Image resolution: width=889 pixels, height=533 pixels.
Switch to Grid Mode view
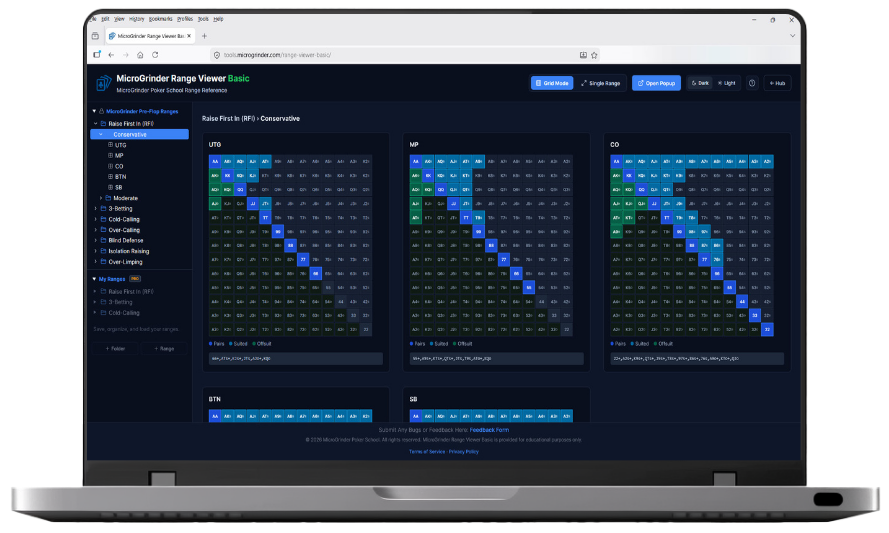pyautogui.click(x=552, y=83)
